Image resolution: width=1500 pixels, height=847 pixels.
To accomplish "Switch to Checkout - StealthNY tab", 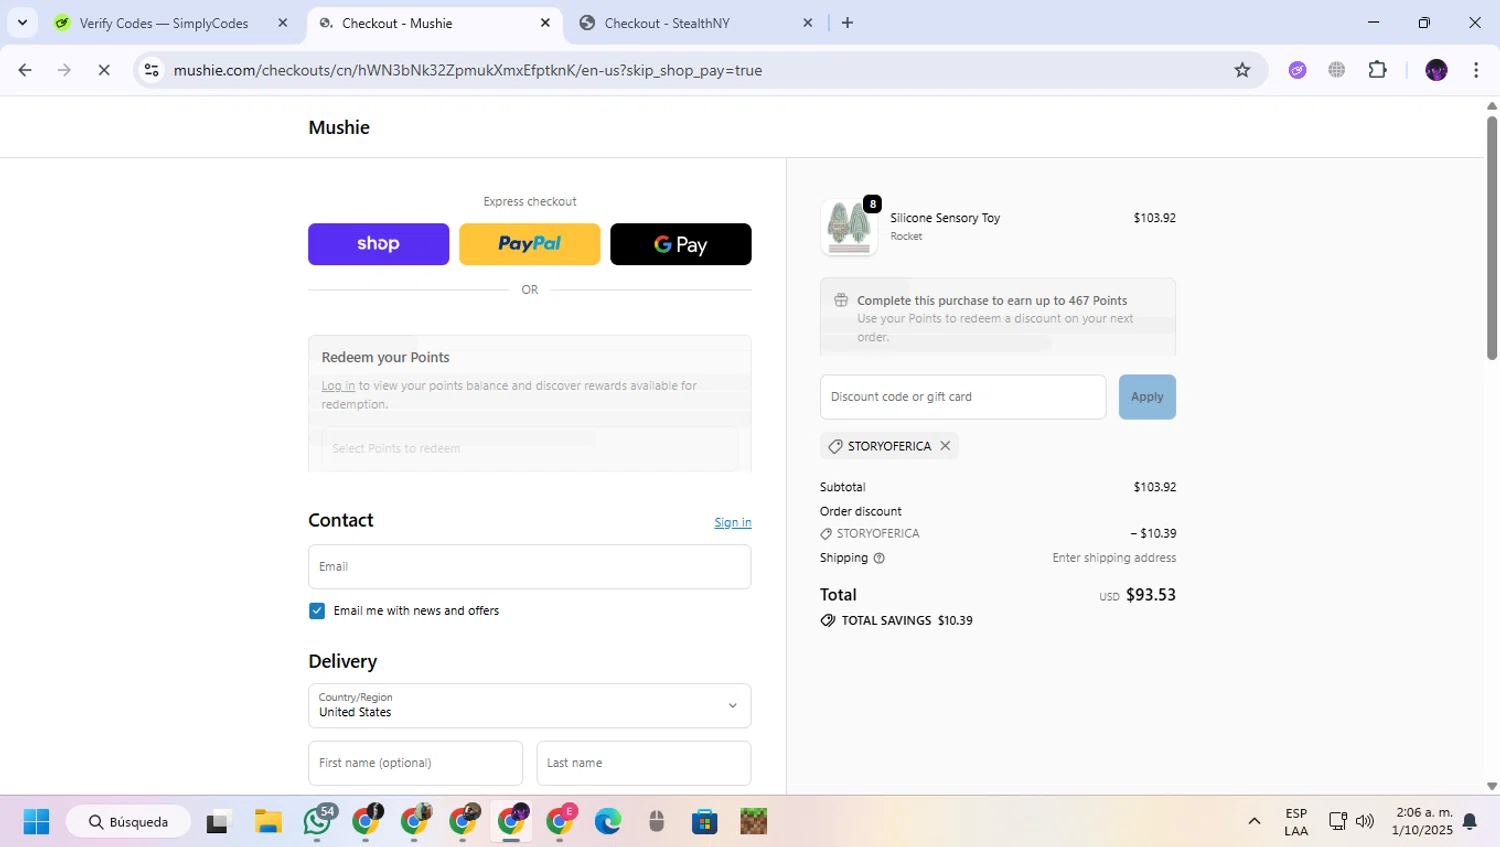I will coord(667,23).
